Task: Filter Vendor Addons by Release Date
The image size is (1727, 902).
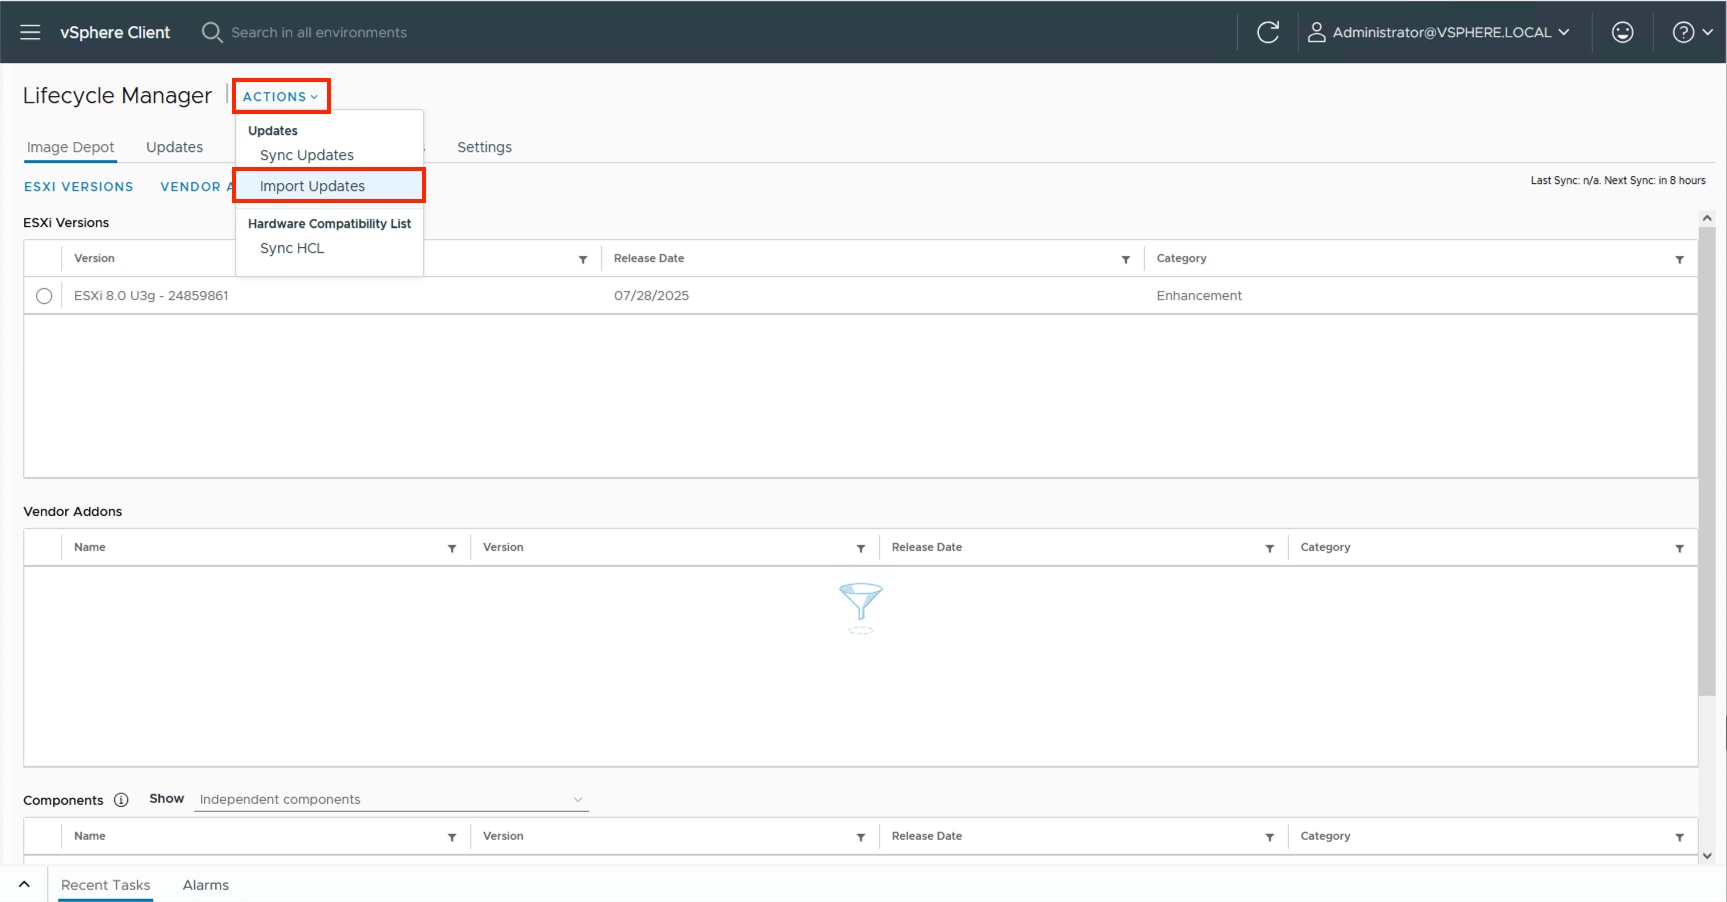Action: 1270,548
